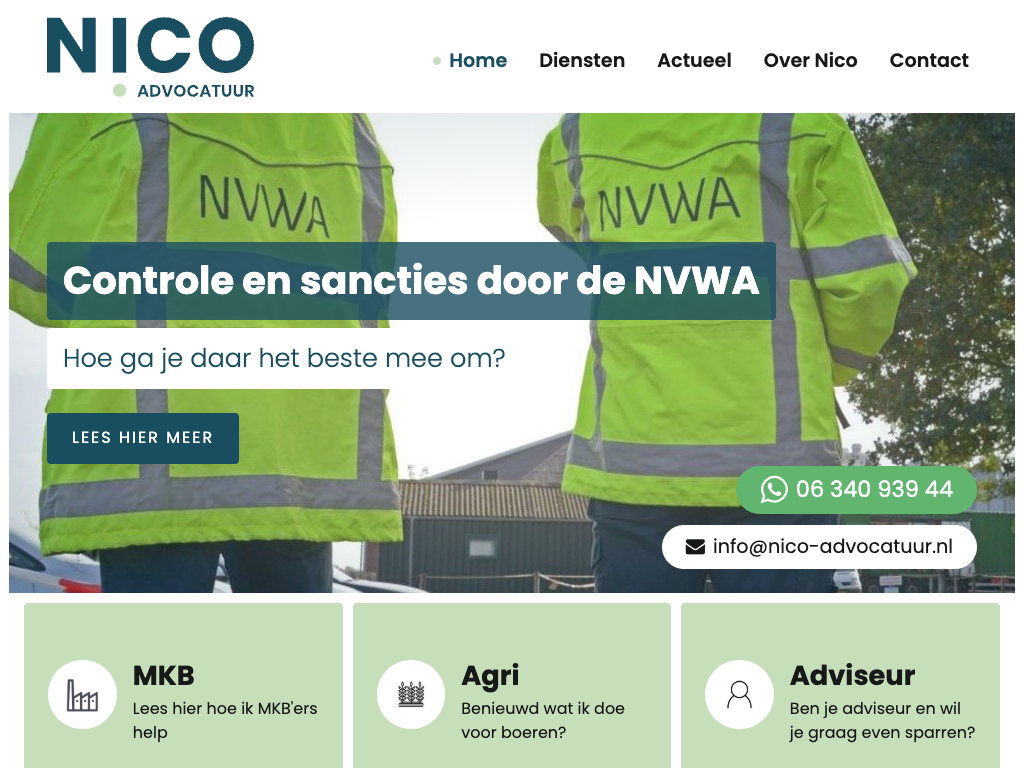Image resolution: width=1024 pixels, height=768 pixels.
Task: Select the MKB factory icon
Action: tap(82, 694)
